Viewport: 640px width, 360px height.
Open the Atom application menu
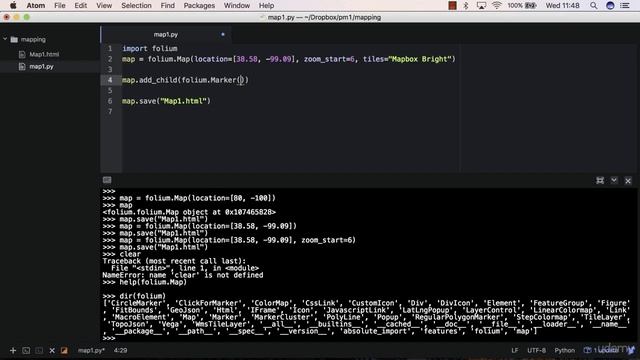(36, 5)
